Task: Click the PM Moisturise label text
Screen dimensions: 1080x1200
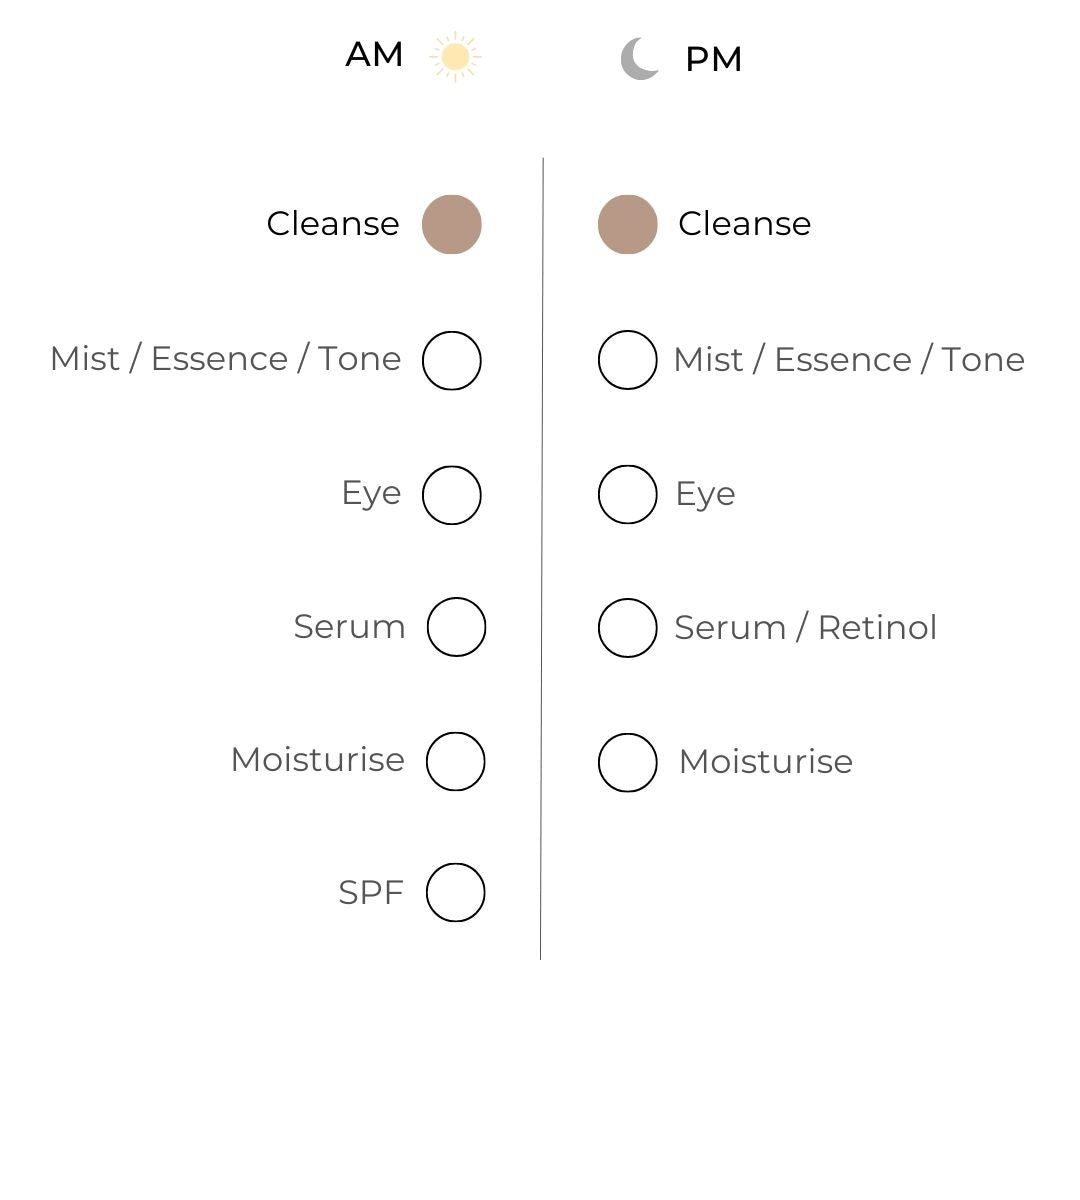Action: [x=765, y=762]
